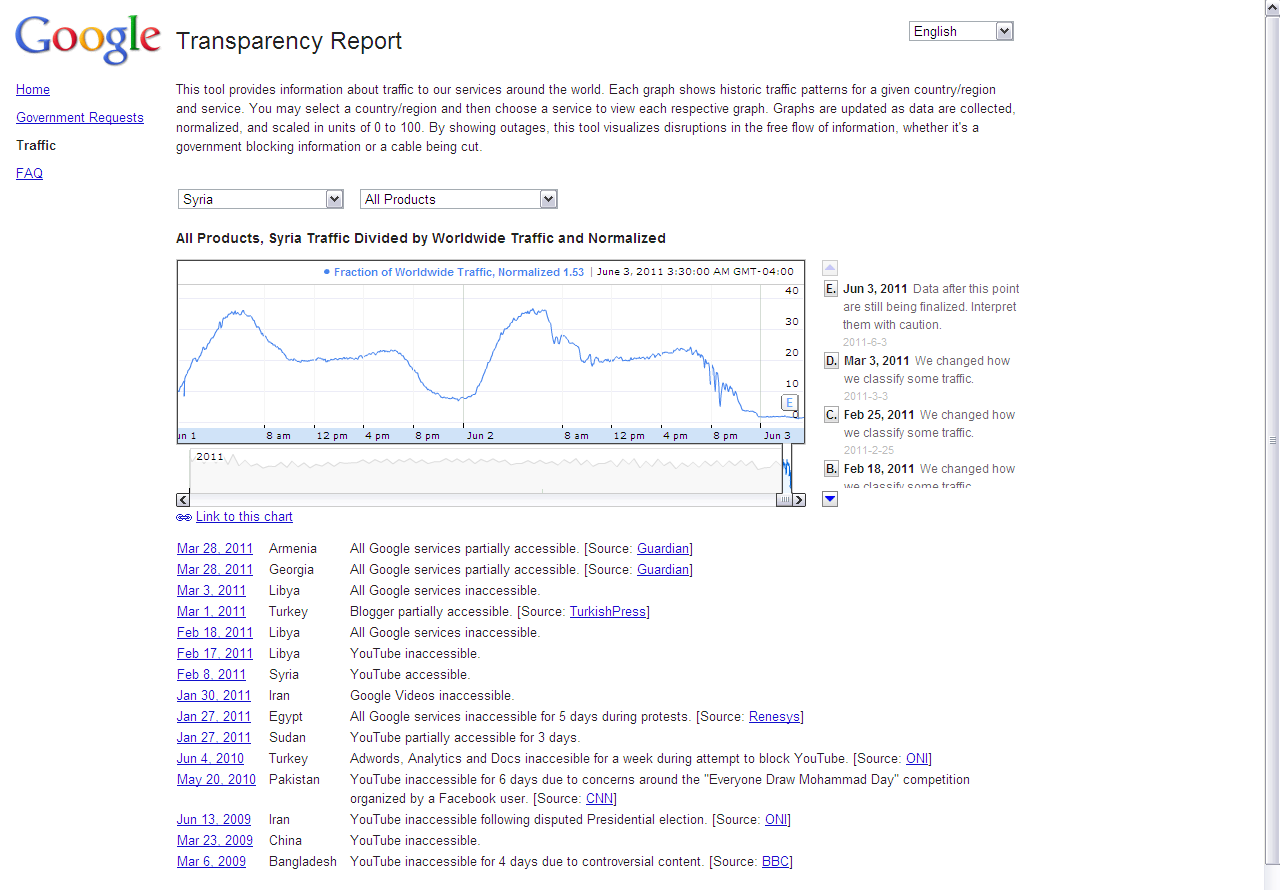Image resolution: width=1280 pixels, height=890 pixels.
Task: Open Feb 8, 2011 Syria entry
Action: point(211,674)
